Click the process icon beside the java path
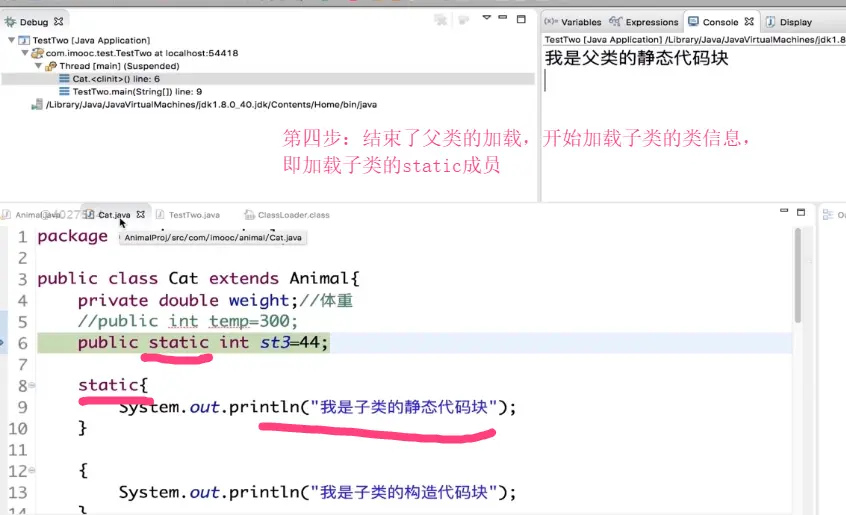The width and height of the screenshot is (846, 515). point(37,105)
